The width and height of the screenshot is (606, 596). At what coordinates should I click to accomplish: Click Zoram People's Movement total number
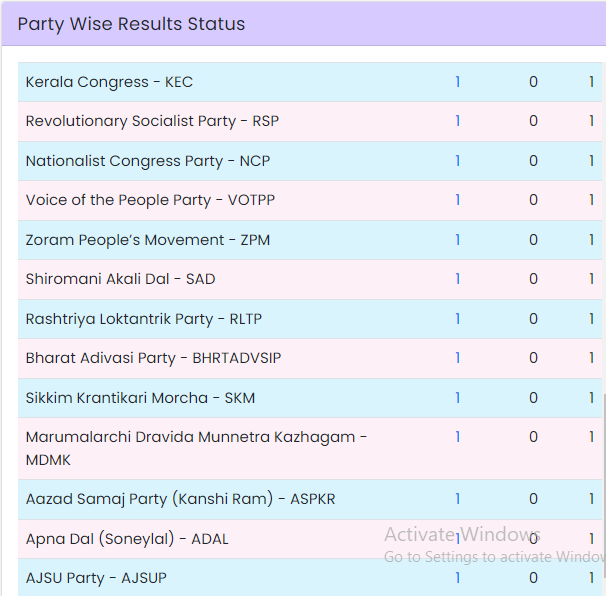(592, 240)
